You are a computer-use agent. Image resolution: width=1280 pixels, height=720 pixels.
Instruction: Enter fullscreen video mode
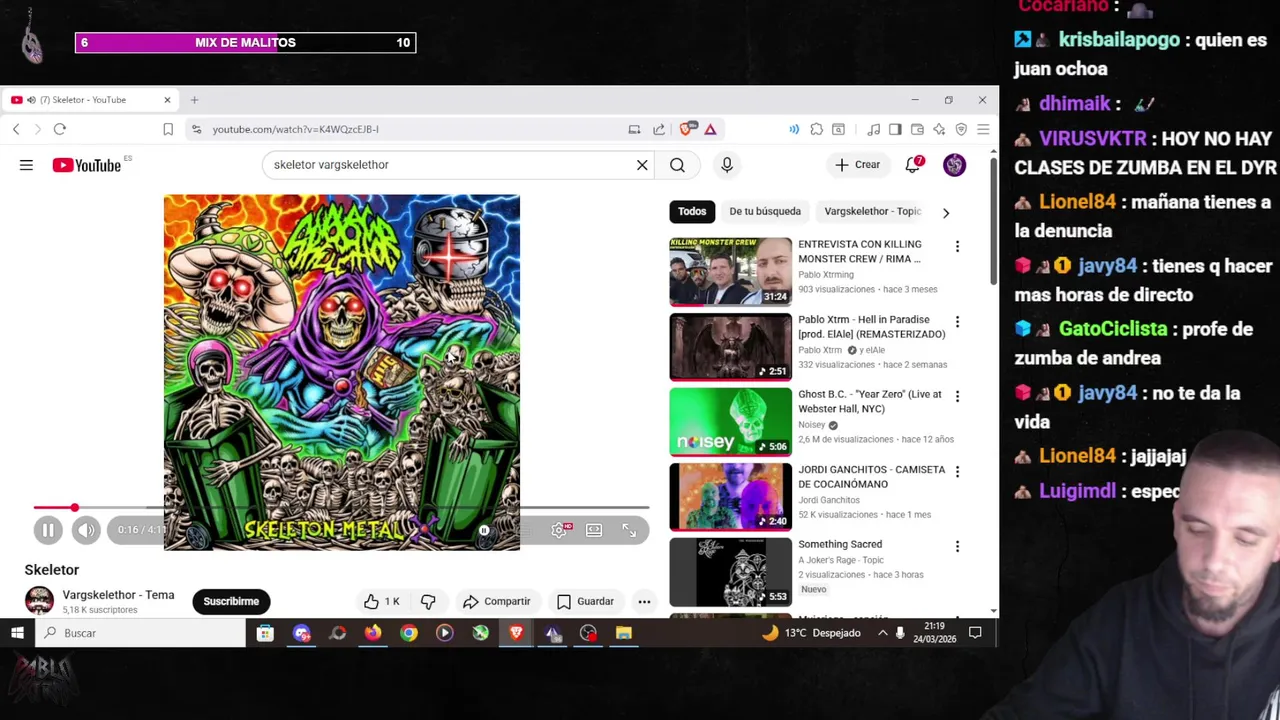click(x=629, y=530)
